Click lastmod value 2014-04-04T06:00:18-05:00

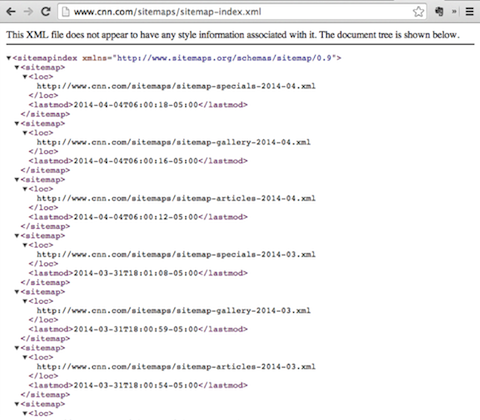point(136,105)
